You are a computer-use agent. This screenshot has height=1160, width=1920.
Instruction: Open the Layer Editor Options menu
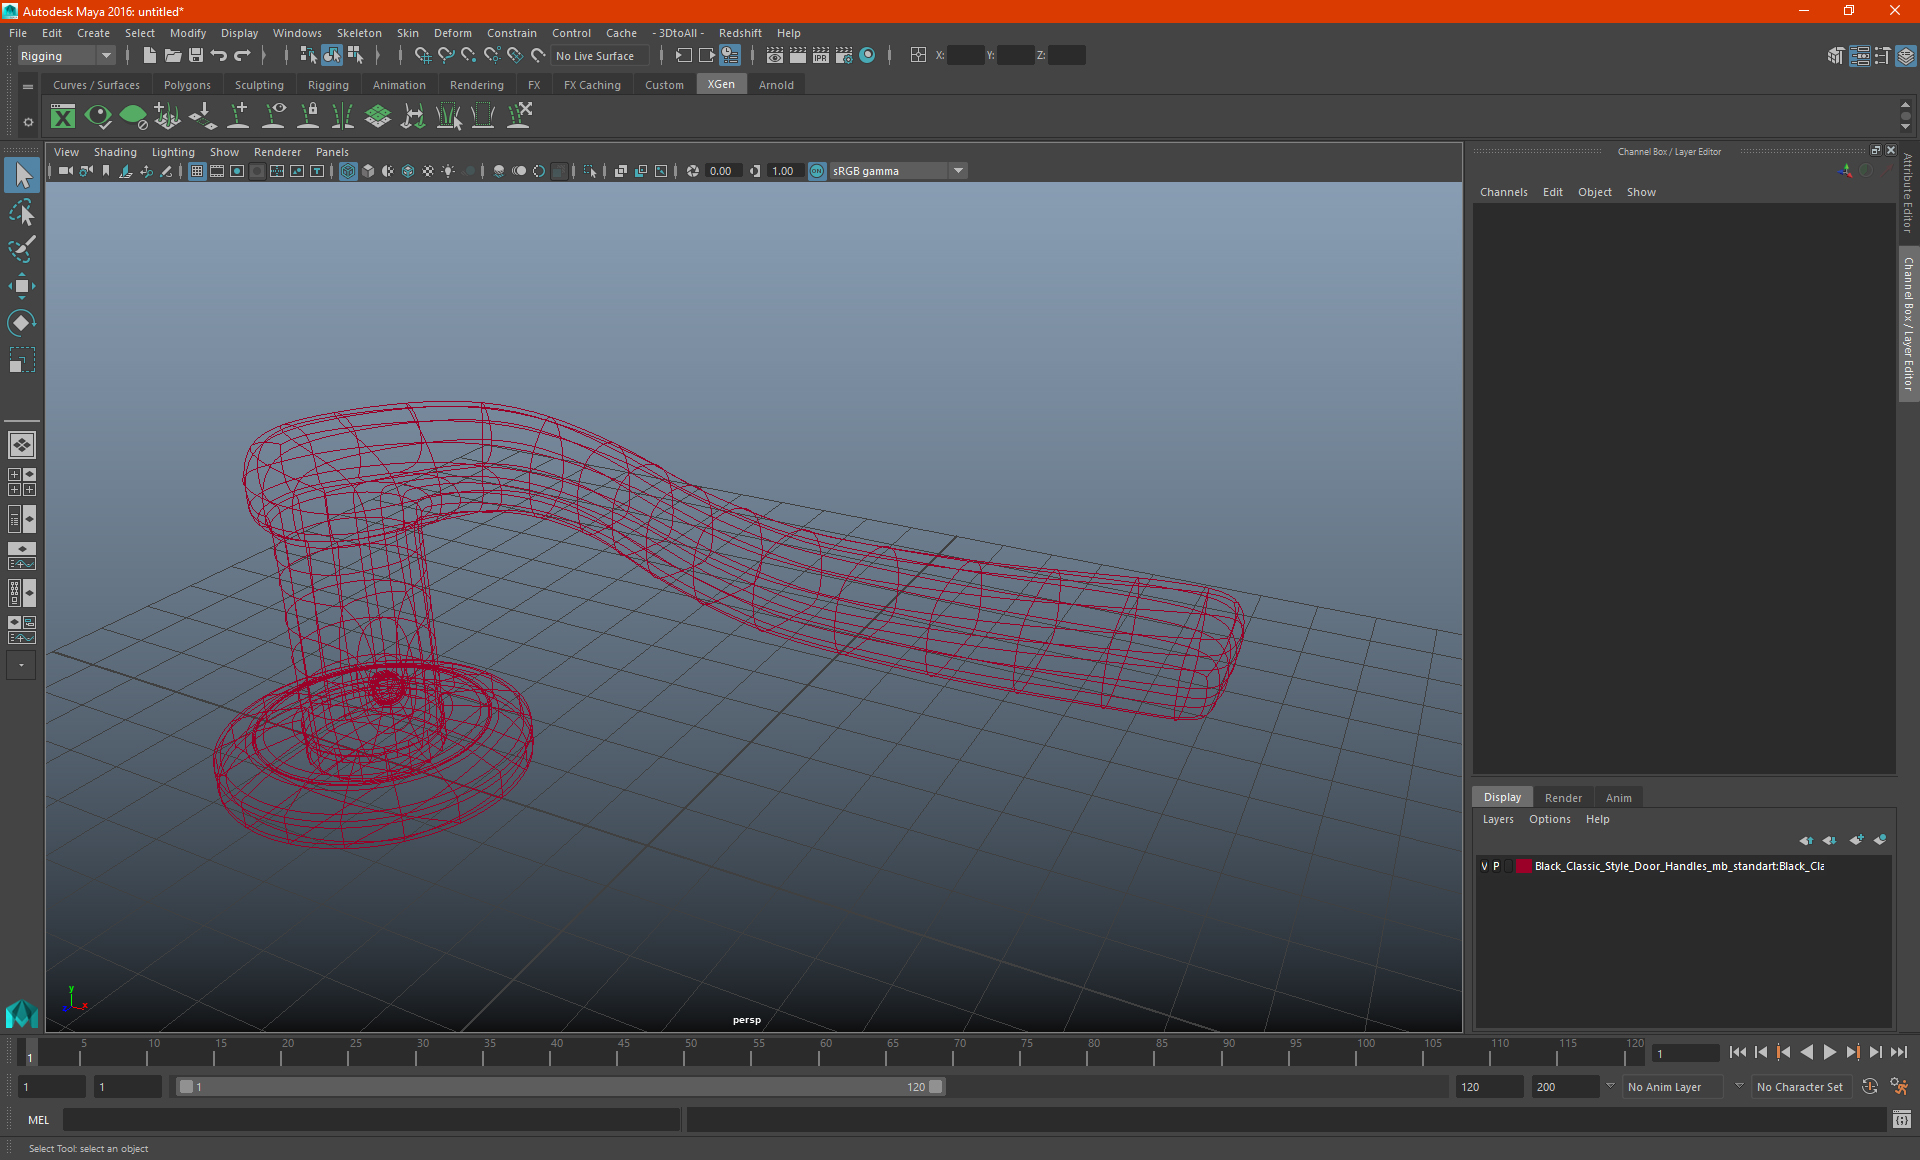click(1549, 819)
